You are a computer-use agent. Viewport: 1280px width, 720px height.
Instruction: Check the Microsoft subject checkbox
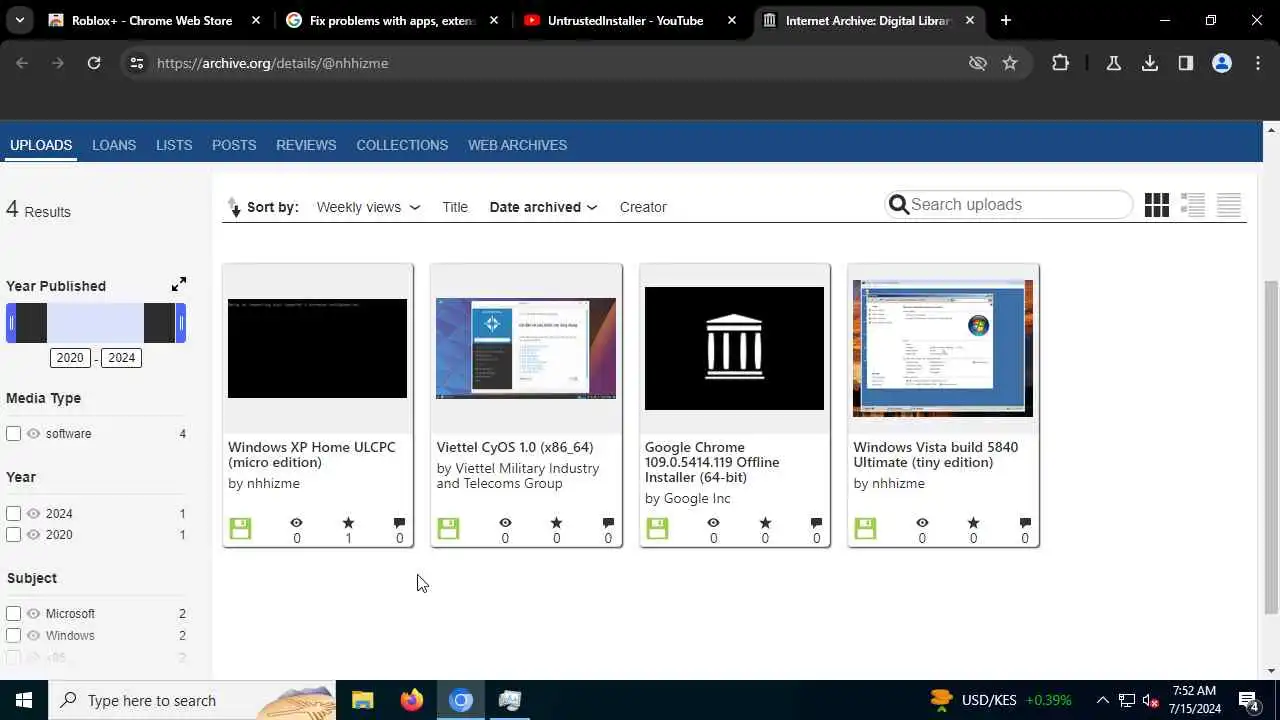click(14, 614)
